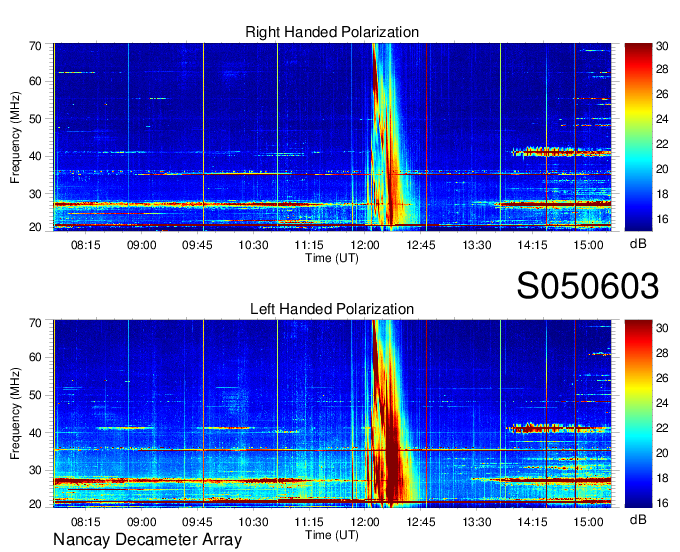
Task: Click the 15:00 time tick on right-handed plot
Action: pyautogui.click(x=588, y=245)
